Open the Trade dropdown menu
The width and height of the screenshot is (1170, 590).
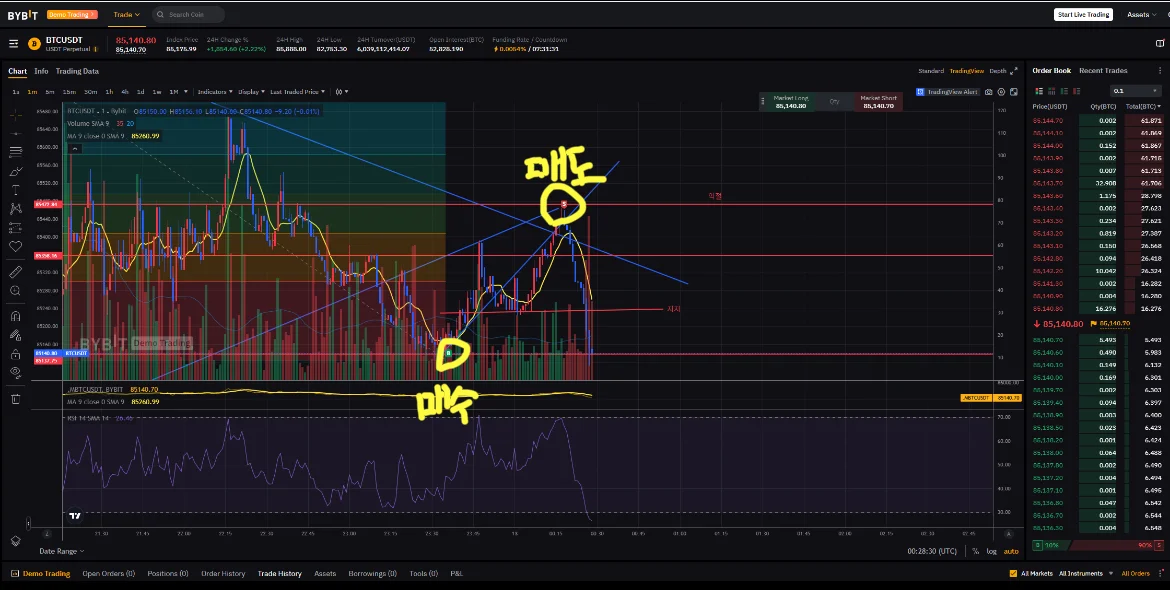tap(127, 14)
